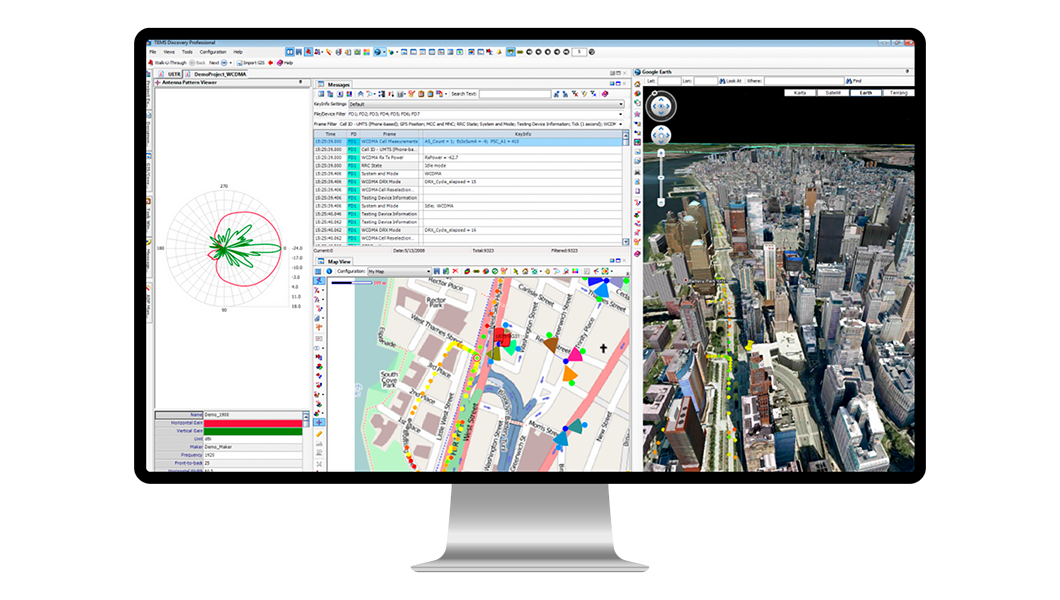
Task: Select the Satellit map type
Action: click(833, 93)
